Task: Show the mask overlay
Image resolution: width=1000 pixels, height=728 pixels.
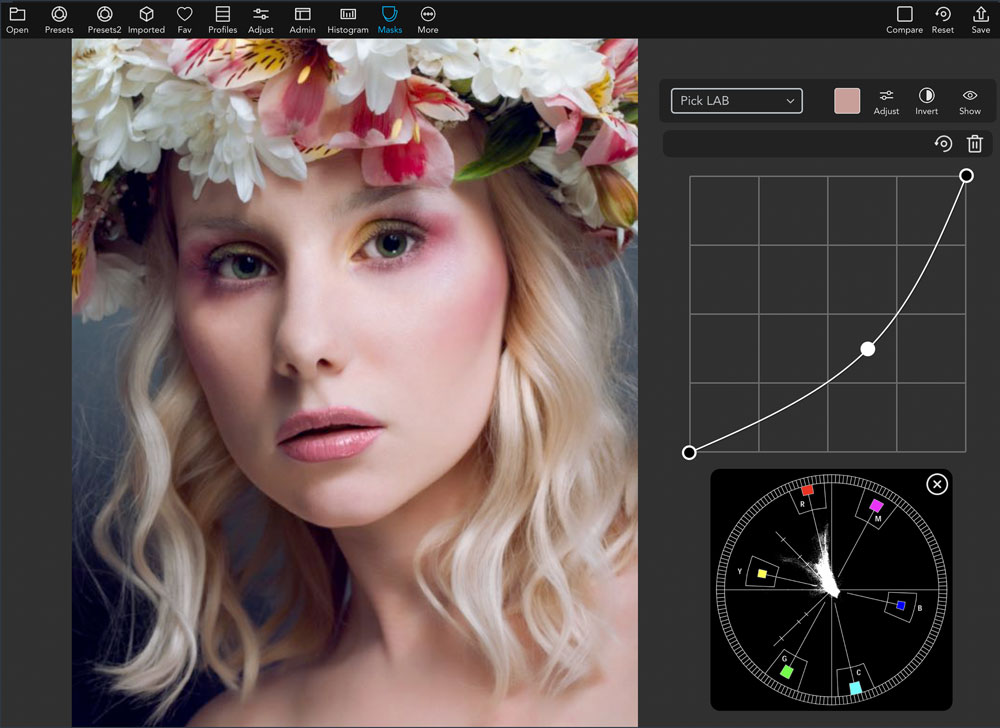Action: [x=970, y=101]
